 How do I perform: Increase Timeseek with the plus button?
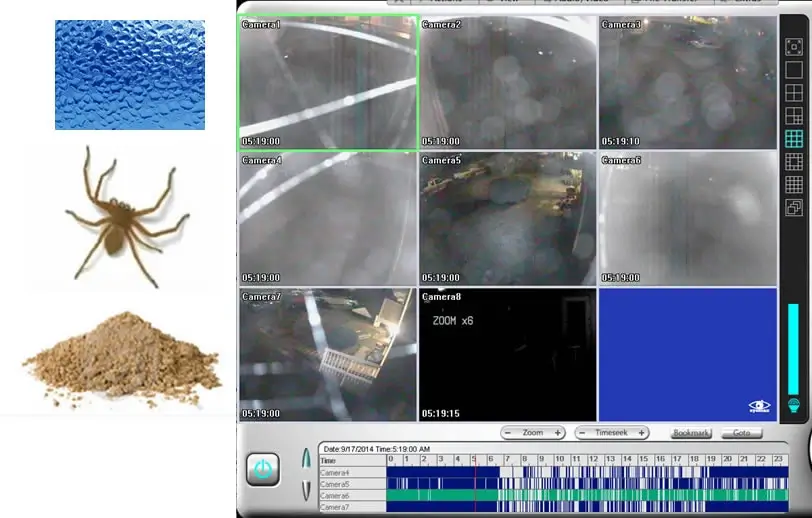641,433
